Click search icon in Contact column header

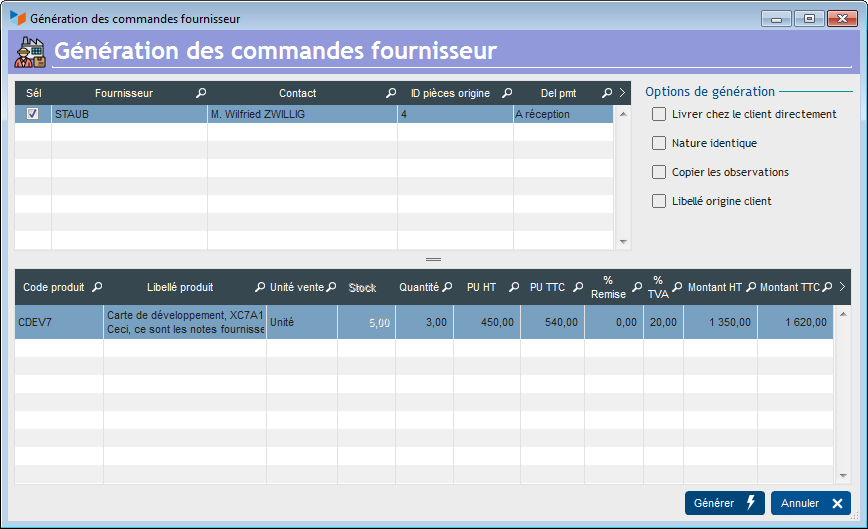tap(390, 93)
